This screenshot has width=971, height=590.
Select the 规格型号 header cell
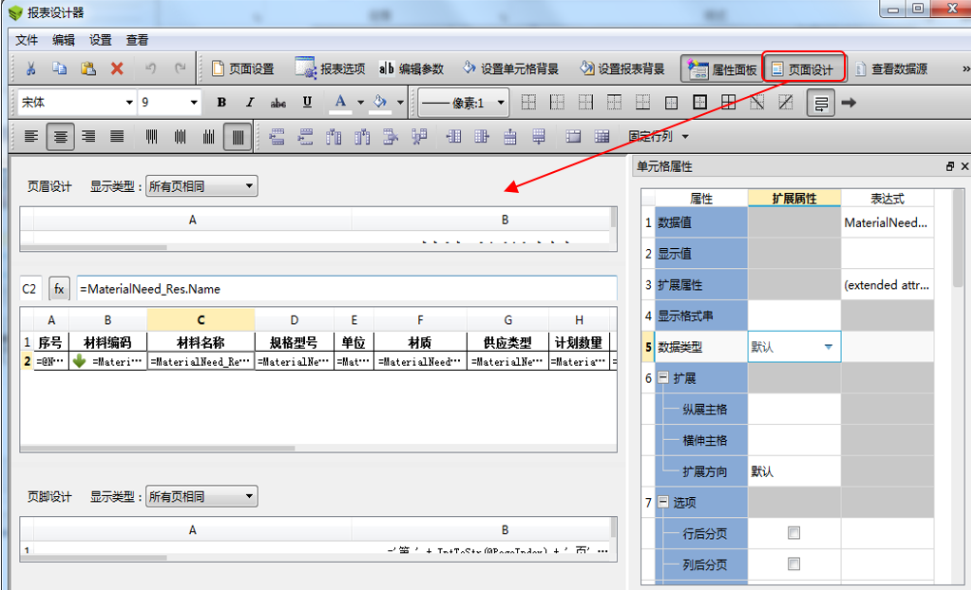pyautogui.click(x=294, y=342)
